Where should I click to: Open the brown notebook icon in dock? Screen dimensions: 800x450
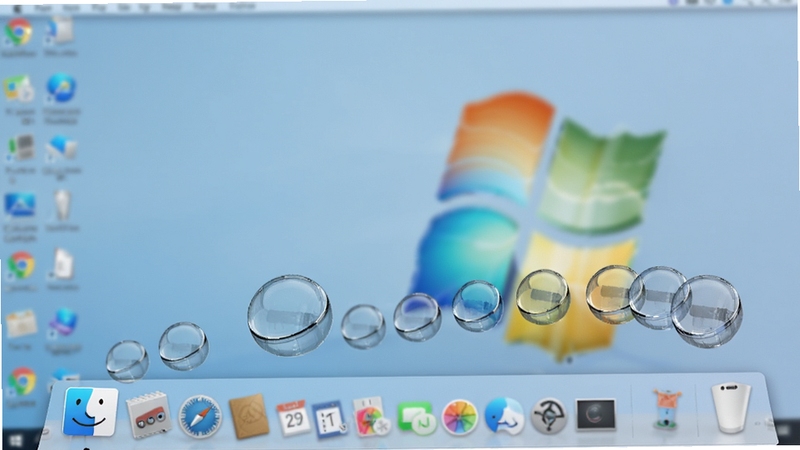click(249, 416)
